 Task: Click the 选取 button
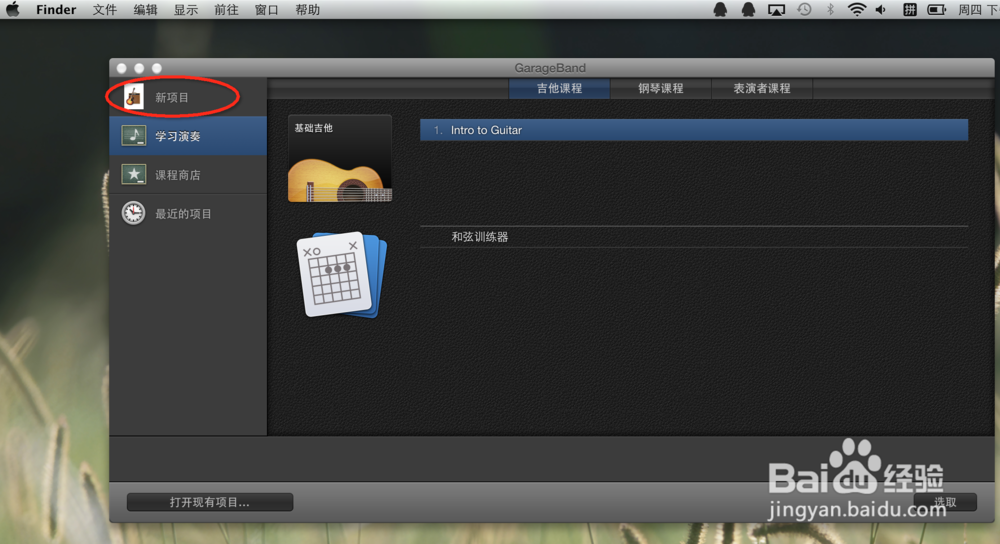coord(945,502)
